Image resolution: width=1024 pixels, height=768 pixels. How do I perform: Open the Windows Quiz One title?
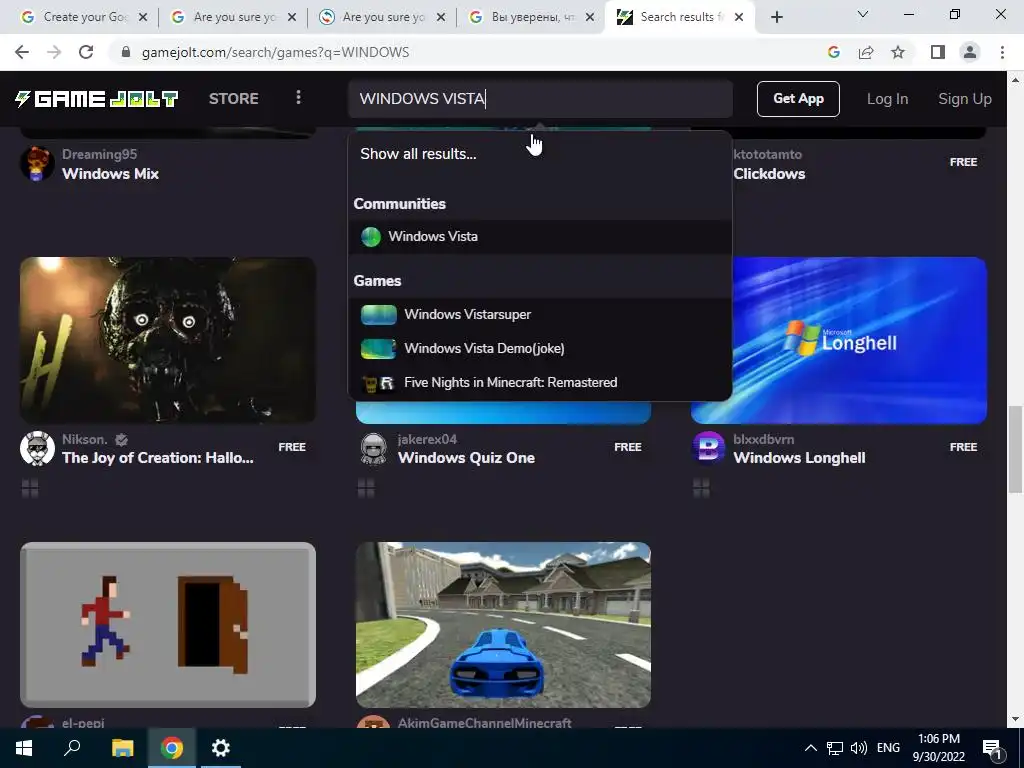[x=466, y=458]
